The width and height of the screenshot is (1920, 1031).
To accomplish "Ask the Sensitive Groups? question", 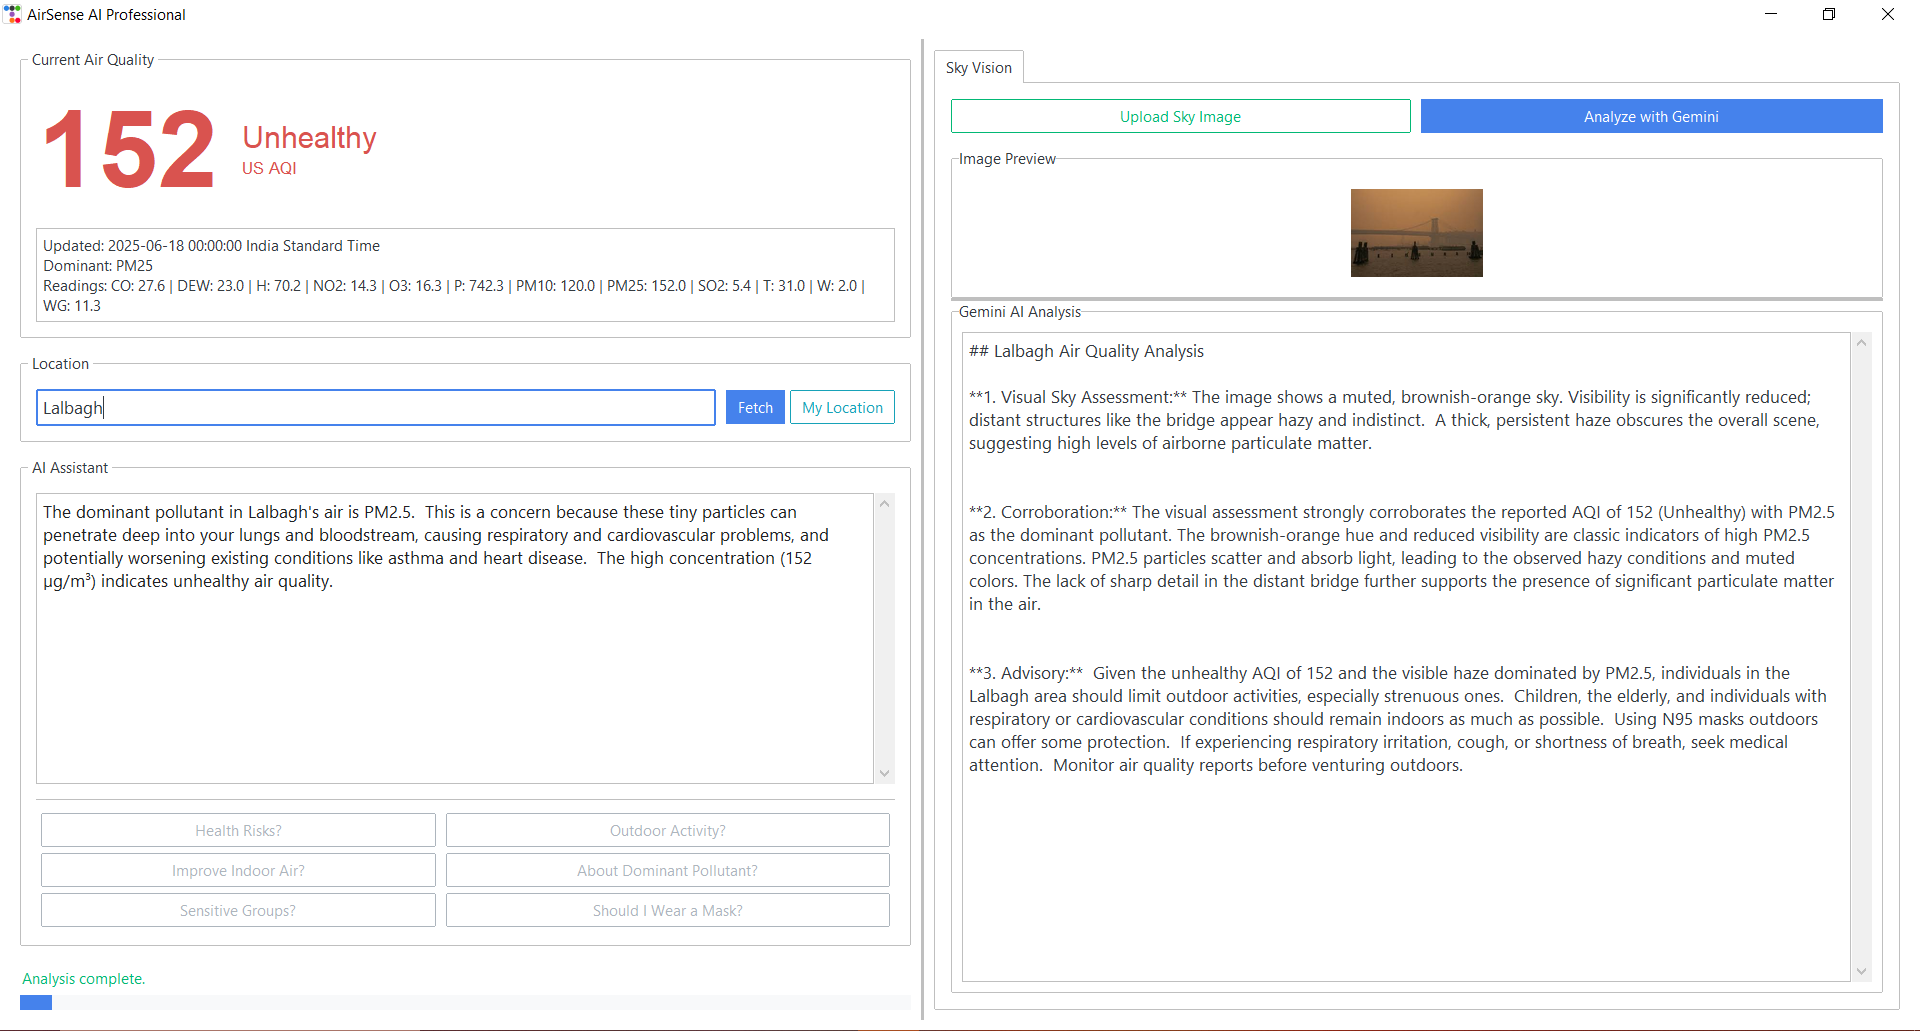I will point(238,910).
